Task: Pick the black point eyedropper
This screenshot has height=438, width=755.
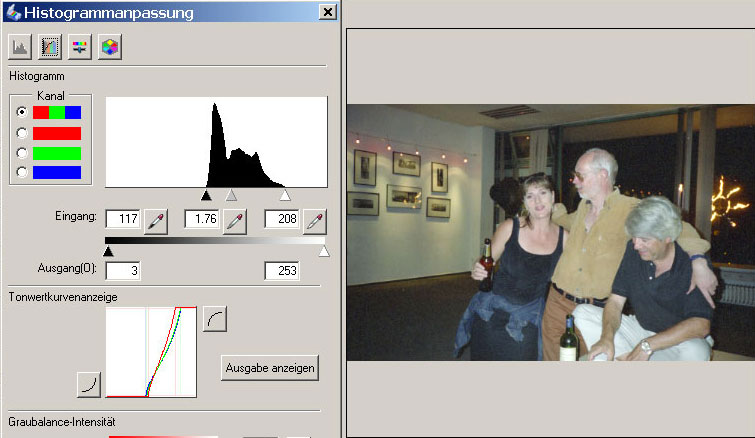Action: [x=156, y=219]
